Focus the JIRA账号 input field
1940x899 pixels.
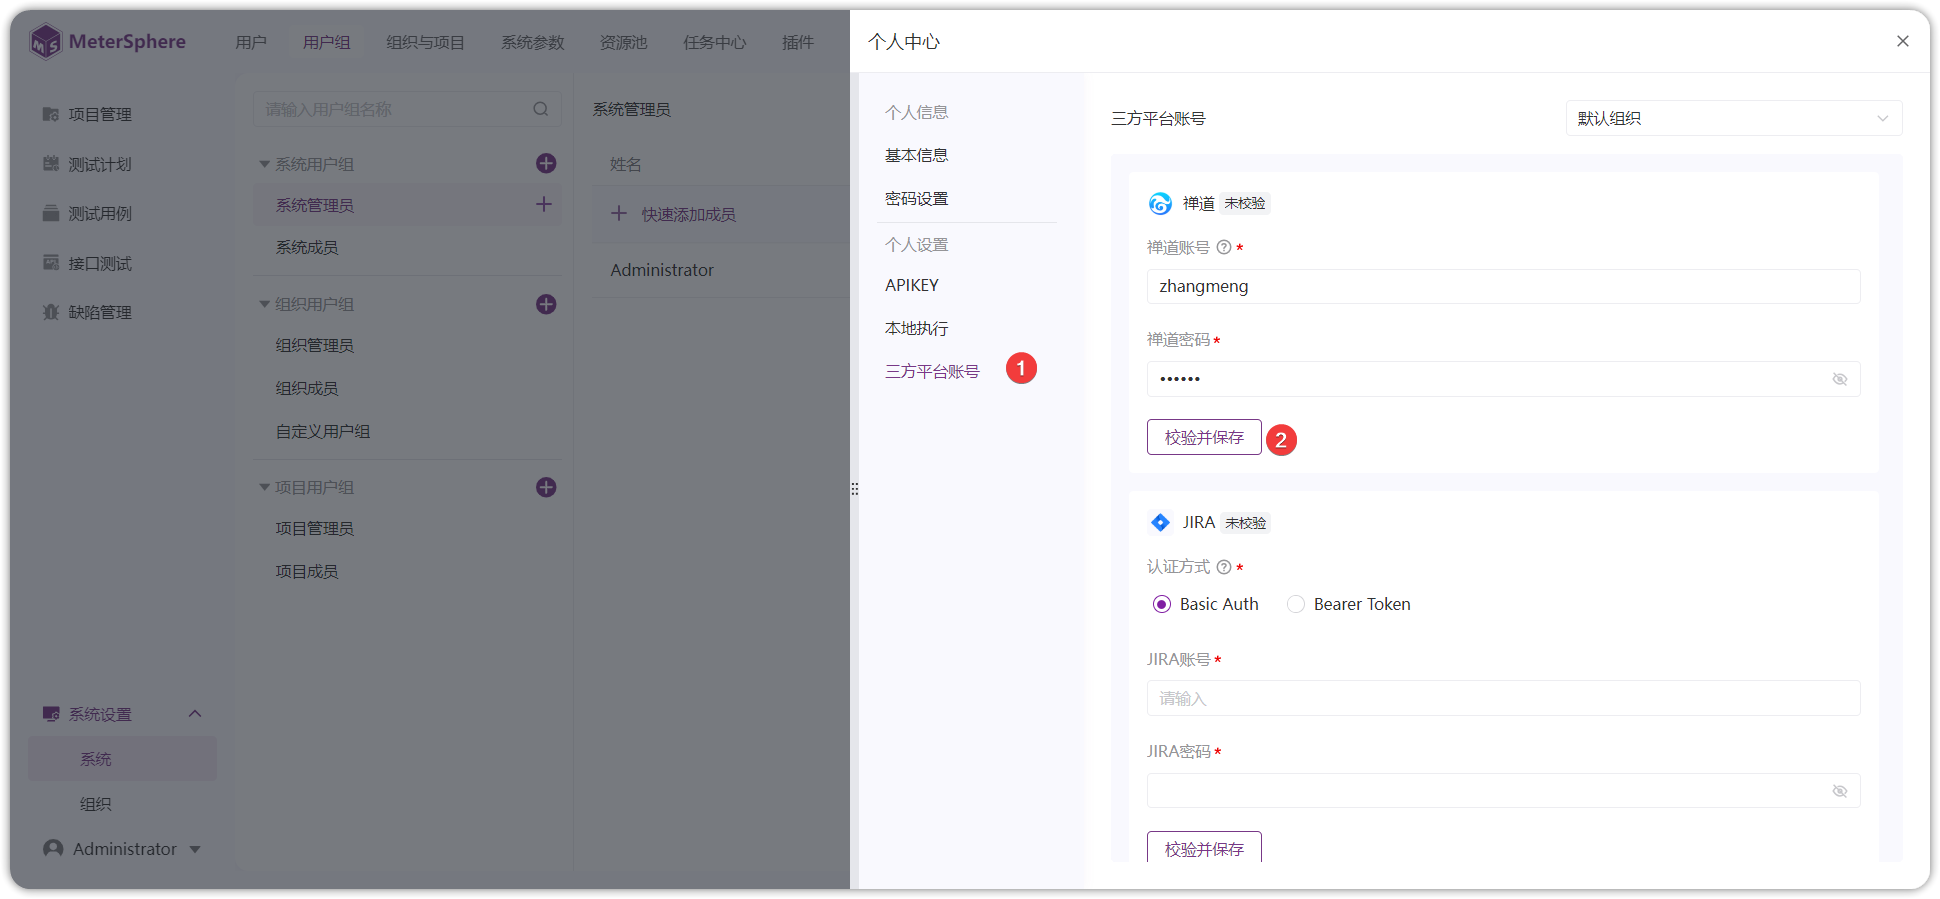tap(1503, 698)
